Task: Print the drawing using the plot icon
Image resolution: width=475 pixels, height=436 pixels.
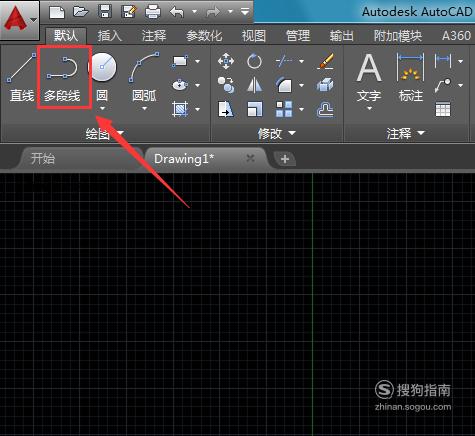Action: pos(153,12)
